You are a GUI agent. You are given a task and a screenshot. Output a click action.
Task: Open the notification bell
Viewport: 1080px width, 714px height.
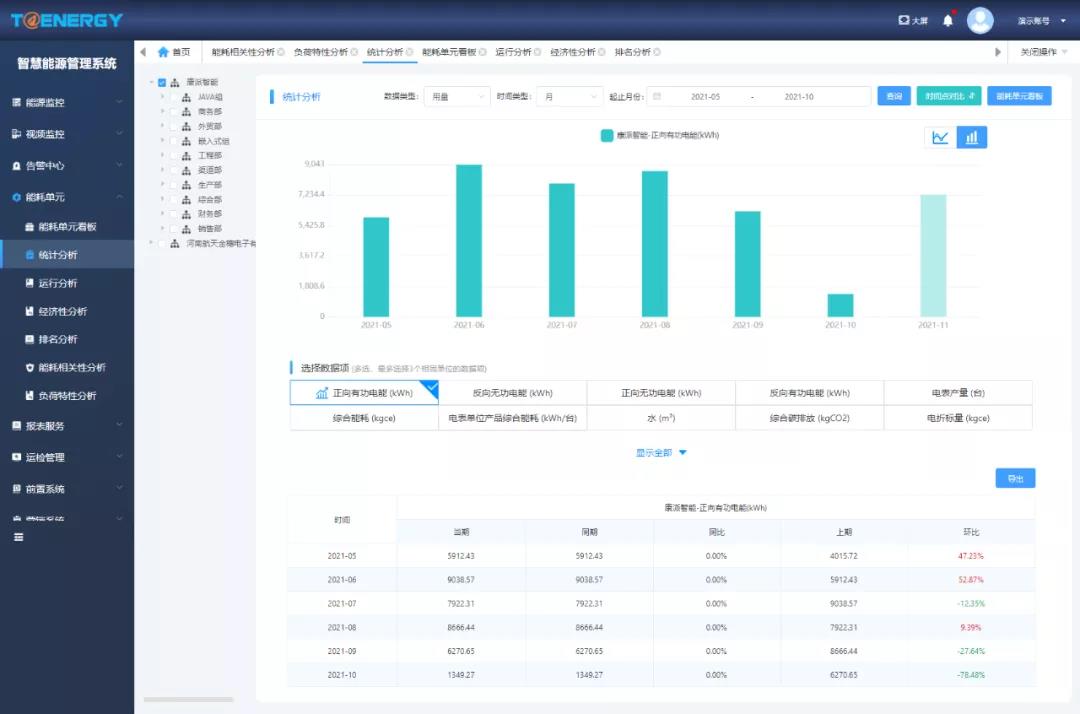948,20
